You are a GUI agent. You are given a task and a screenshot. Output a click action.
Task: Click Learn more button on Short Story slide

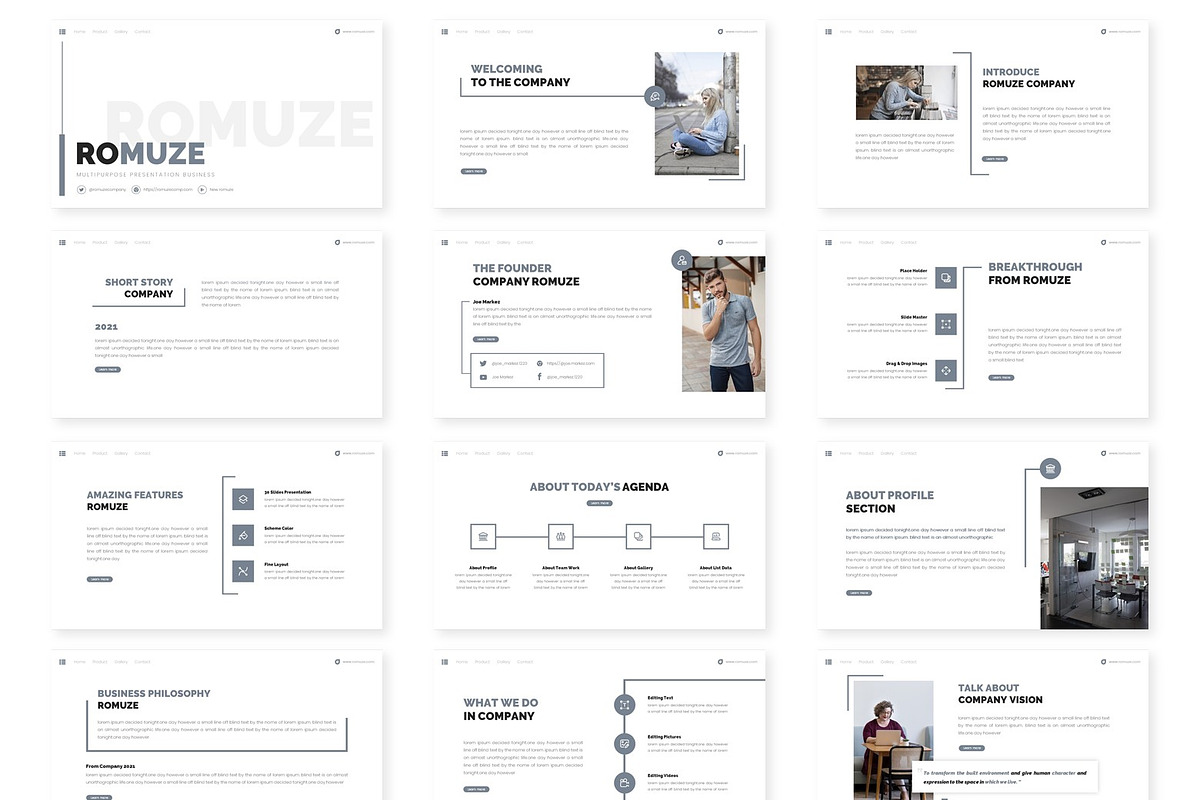tap(108, 369)
